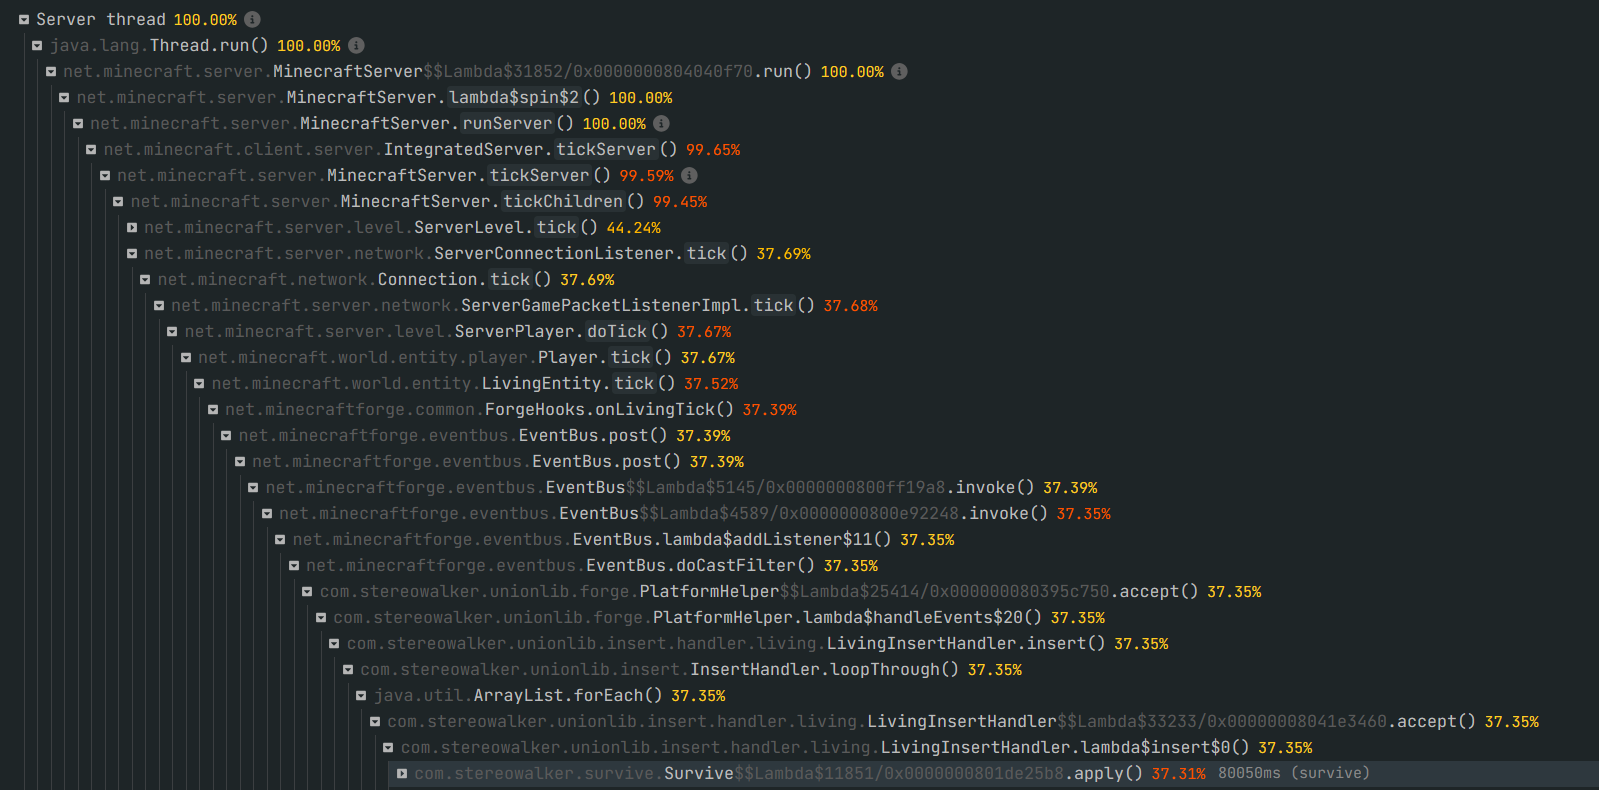Collapse the LivingEntity.tick() node
Image resolution: width=1599 pixels, height=790 pixels.
tap(199, 384)
